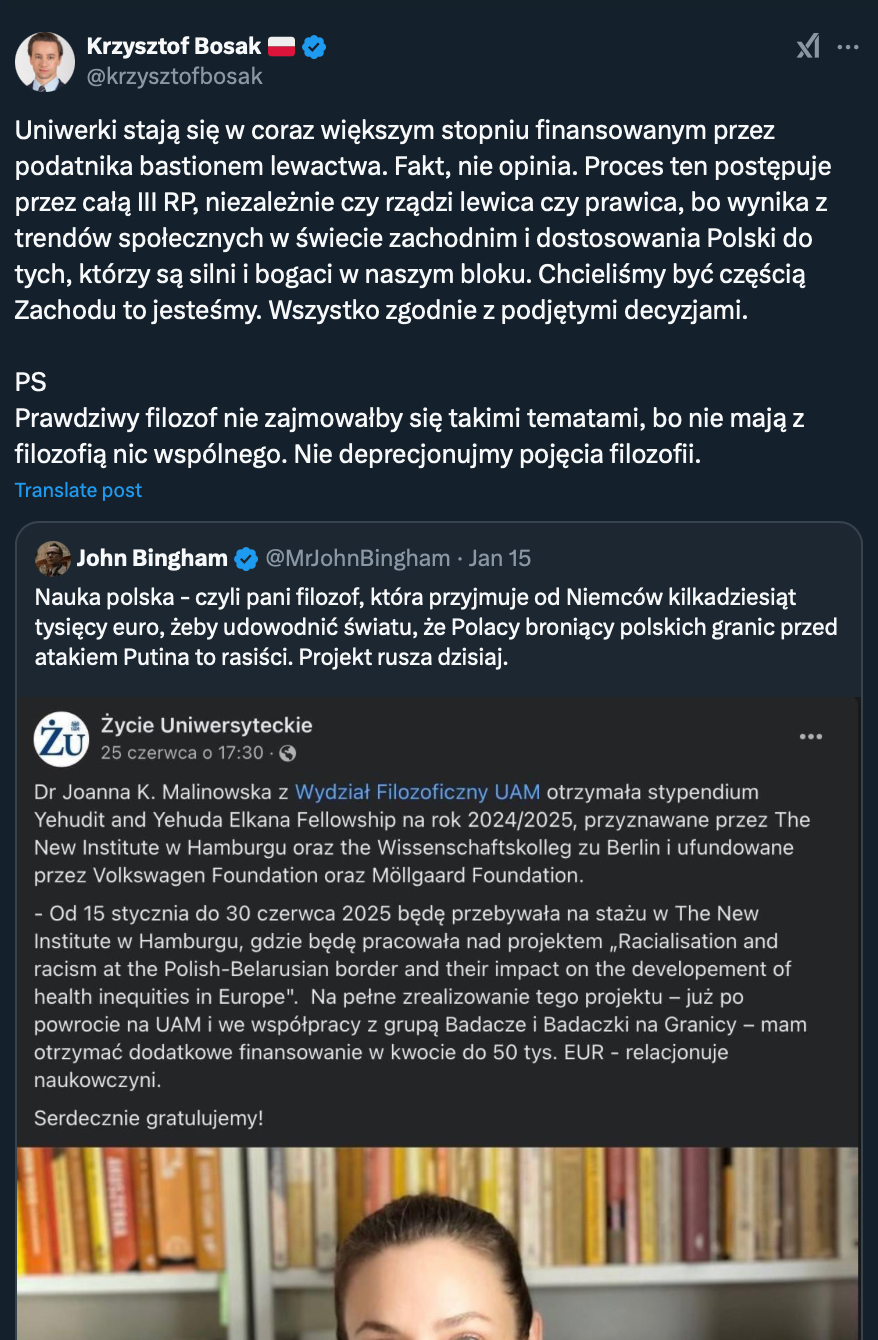
Task: Open the post's more options menu
Action: (x=848, y=46)
